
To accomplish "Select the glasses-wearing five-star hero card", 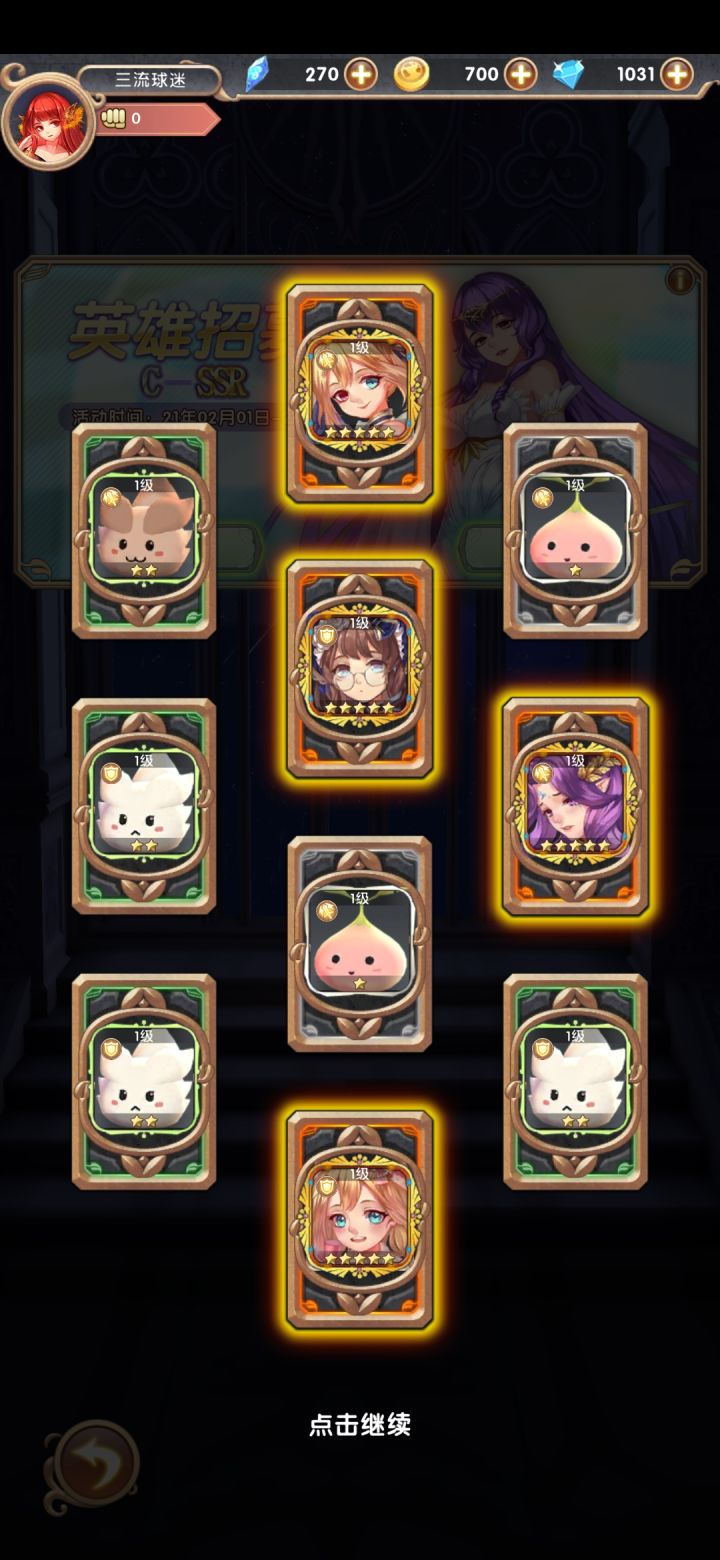I will point(360,669).
